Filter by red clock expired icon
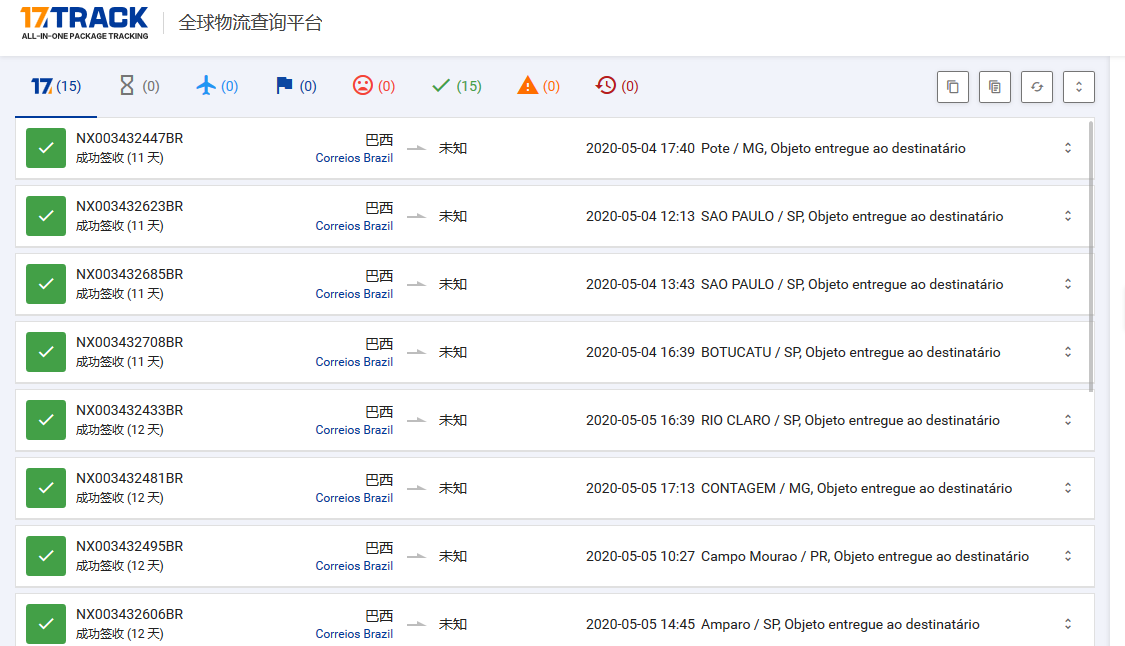Image resolution: width=1125 pixels, height=646 pixels. (x=616, y=86)
